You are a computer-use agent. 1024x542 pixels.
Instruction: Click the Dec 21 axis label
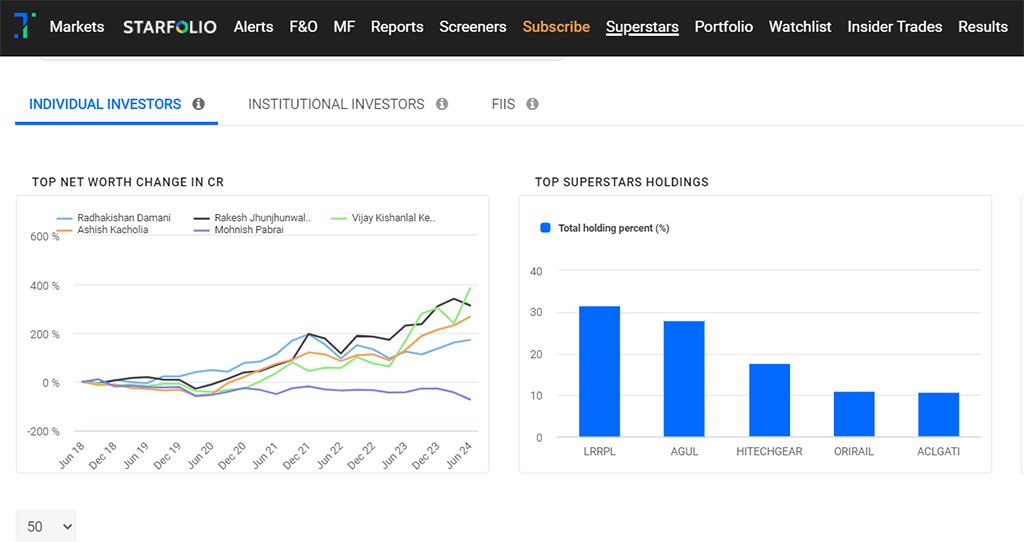[x=296, y=455]
